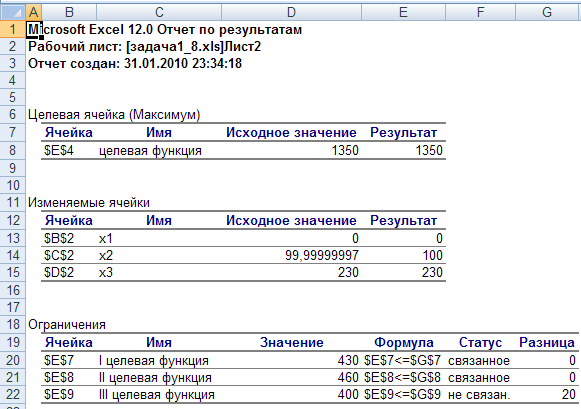
Task: Click the 'Ограничения' section heading
Action: 67,325
